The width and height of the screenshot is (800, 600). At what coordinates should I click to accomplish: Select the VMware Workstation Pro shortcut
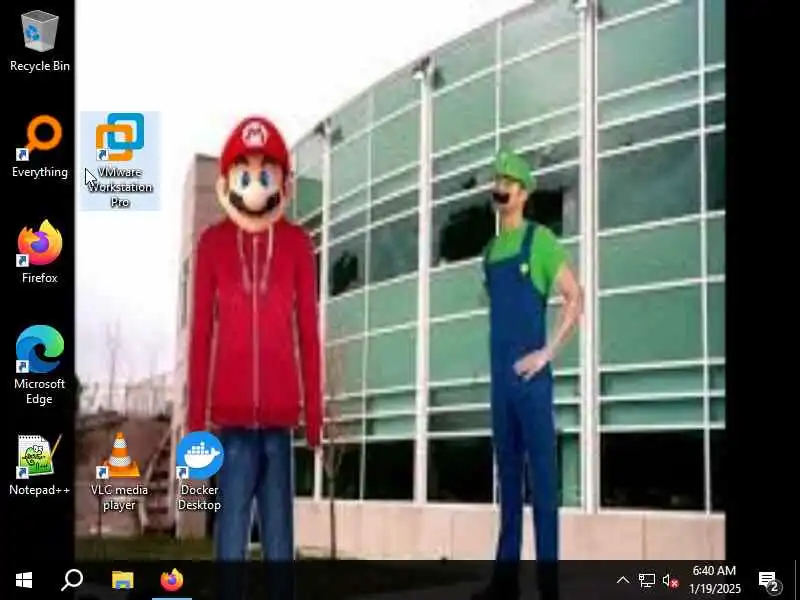click(120, 161)
